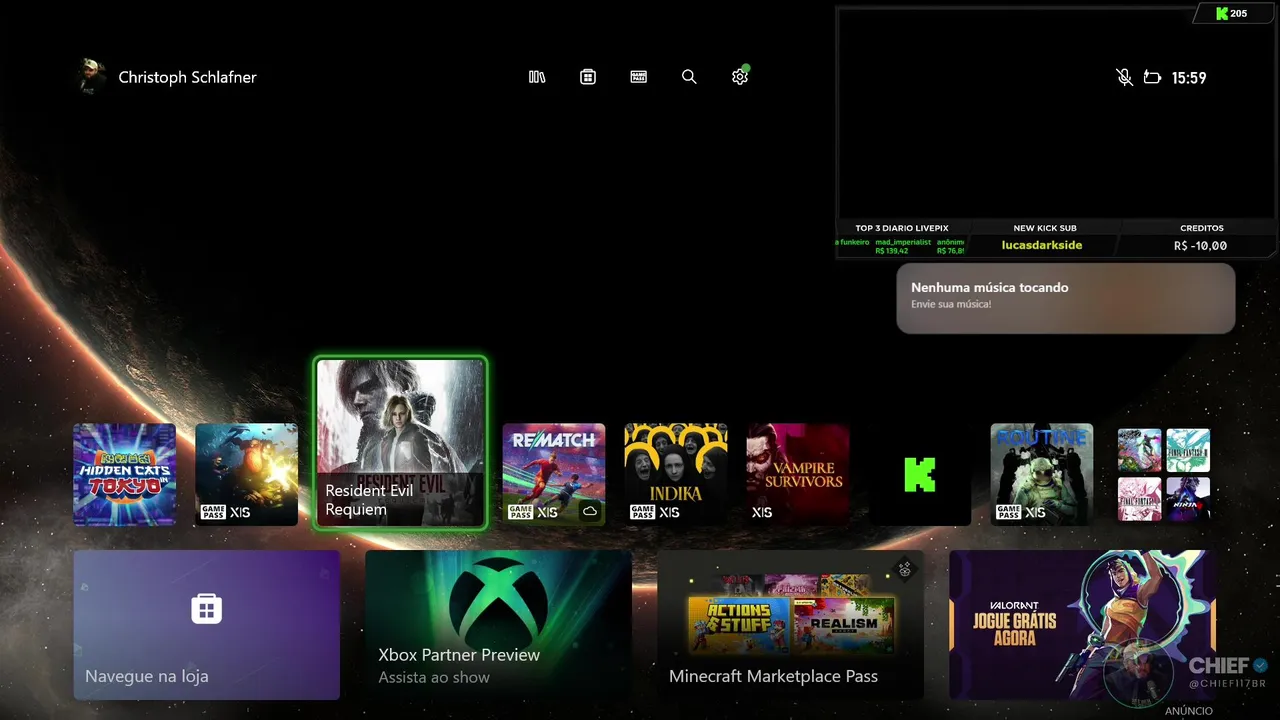Open Navegue na loja store card
This screenshot has height=720, width=1280.
pyautogui.click(x=207, y=625)
